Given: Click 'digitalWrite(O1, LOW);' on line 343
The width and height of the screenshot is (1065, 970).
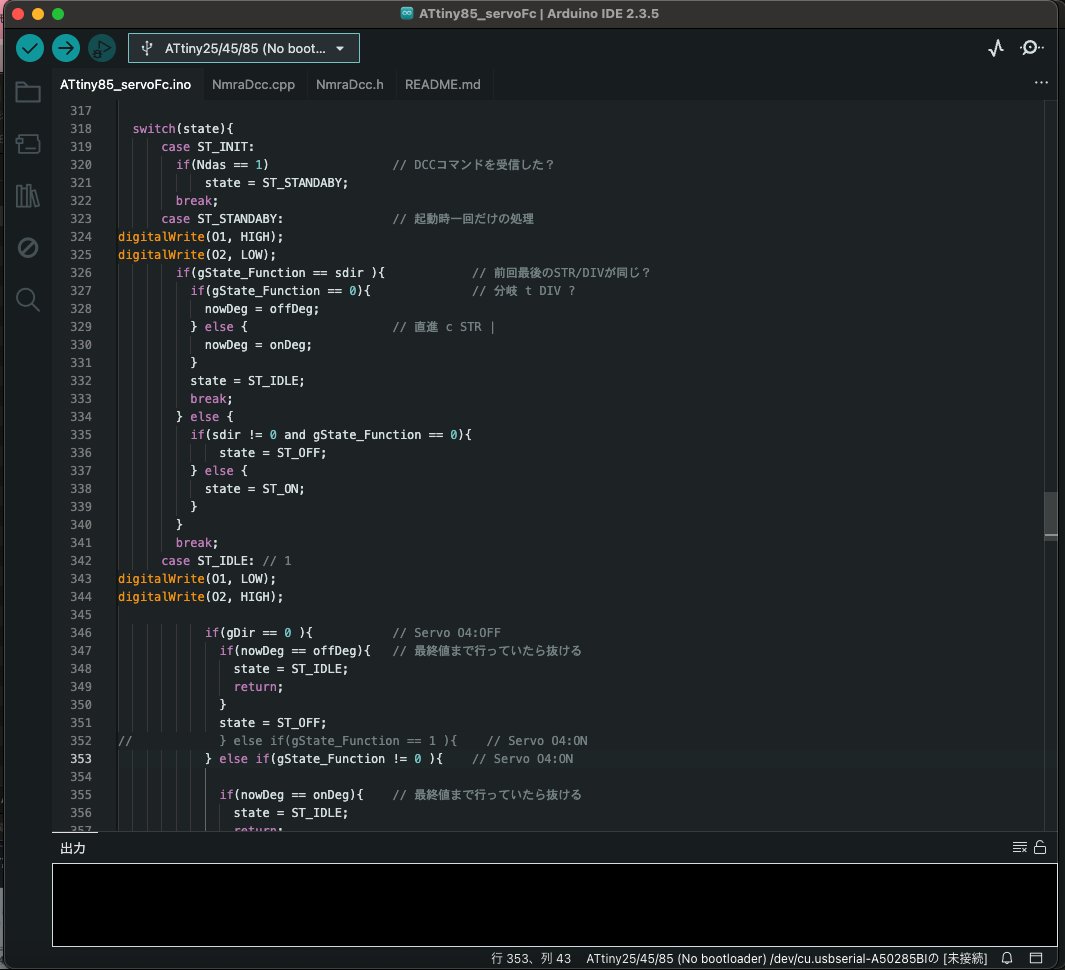Looking at the screenshot, I should 197,579.
